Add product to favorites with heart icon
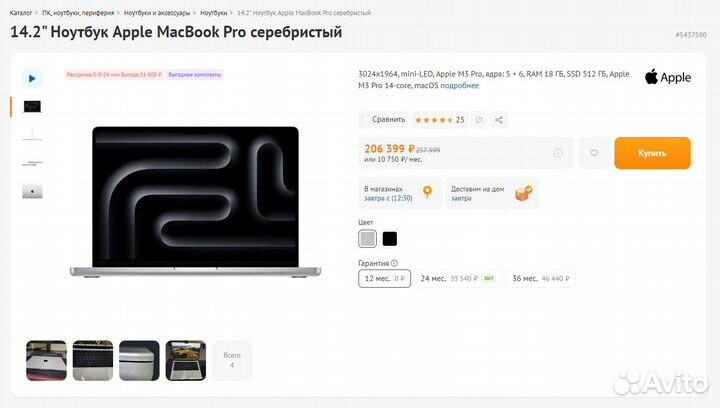 pyautogui.click(x=594, y=153)
